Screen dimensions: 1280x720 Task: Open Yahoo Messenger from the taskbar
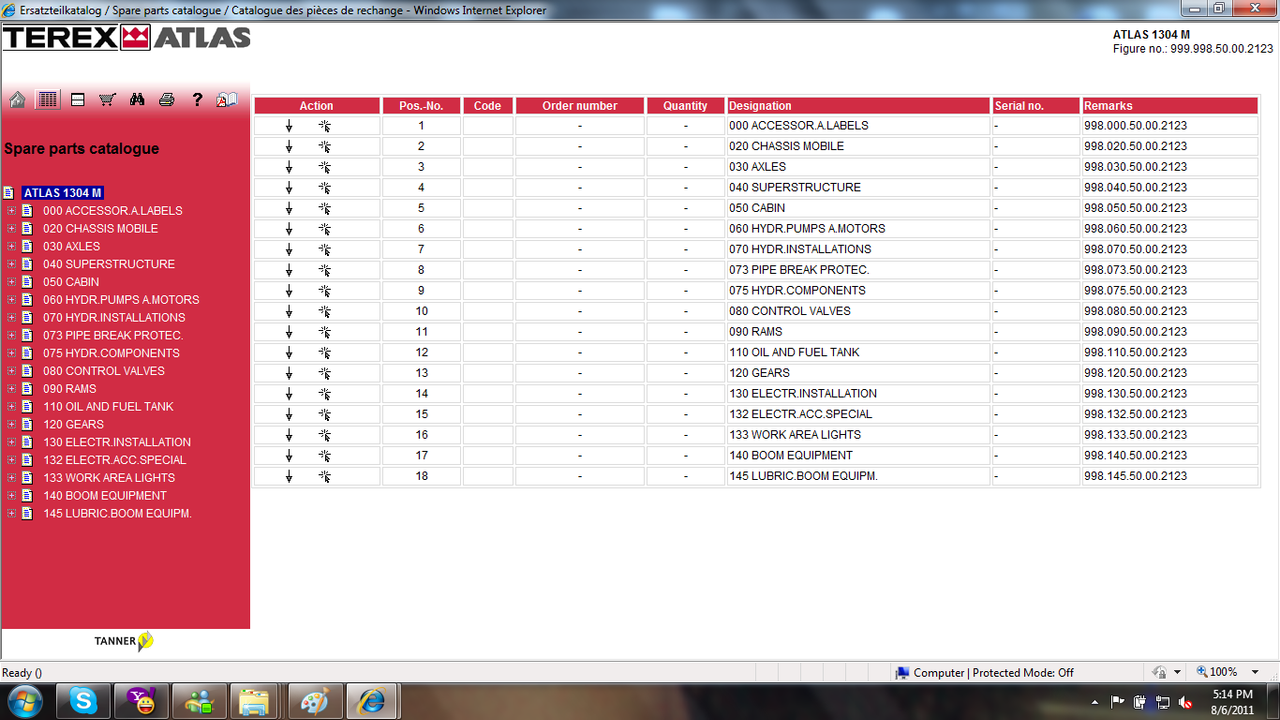click(141, 702)
